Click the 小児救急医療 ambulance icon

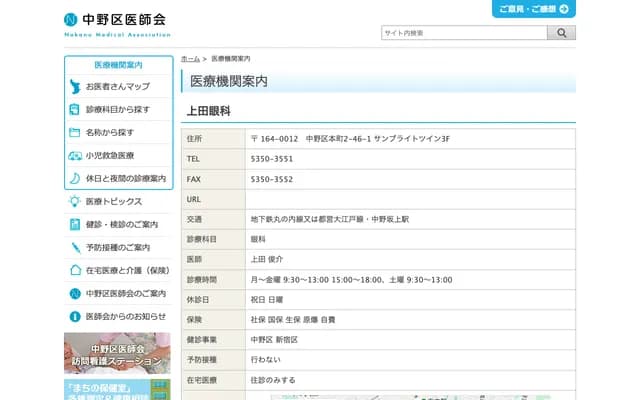(75, 155)
